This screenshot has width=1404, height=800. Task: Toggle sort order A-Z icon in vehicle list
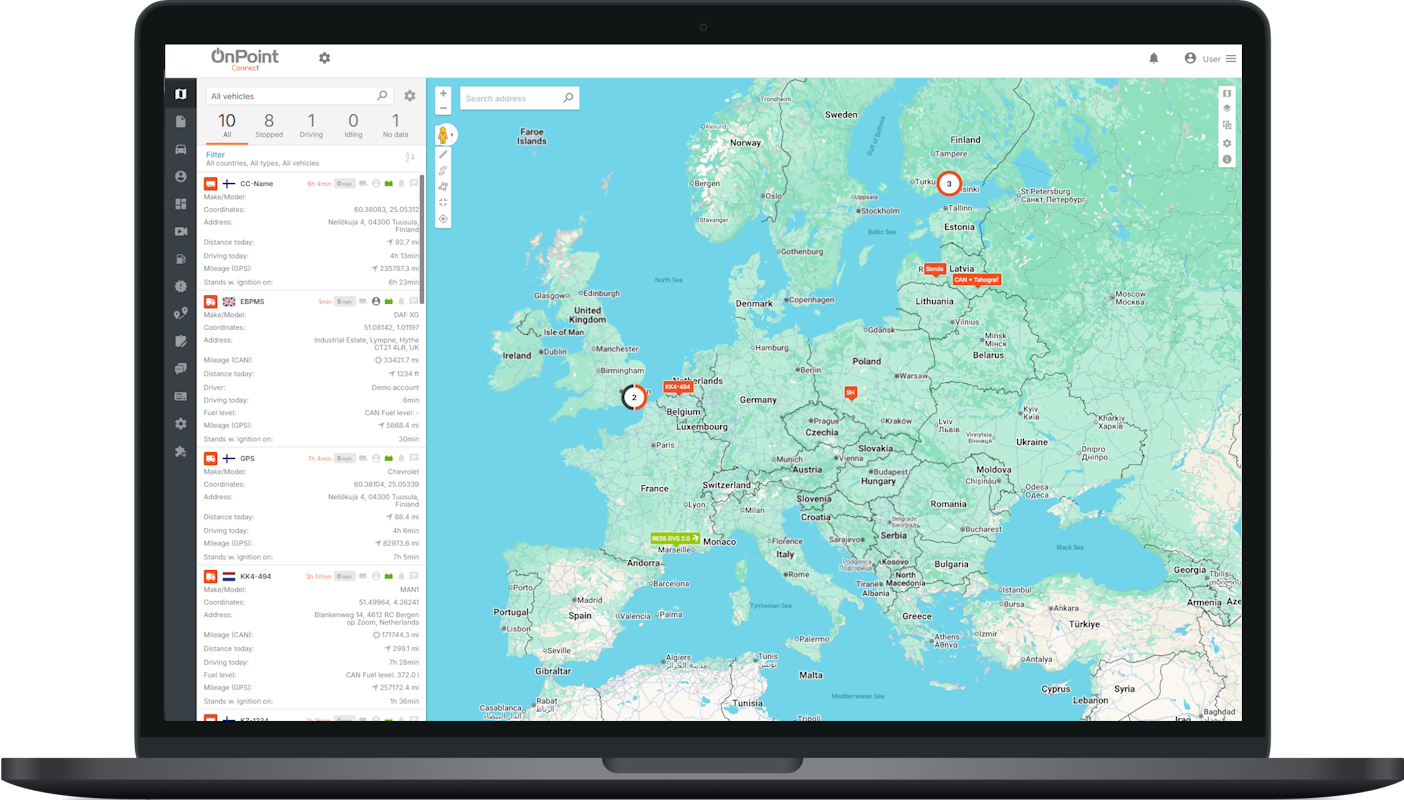409,157
